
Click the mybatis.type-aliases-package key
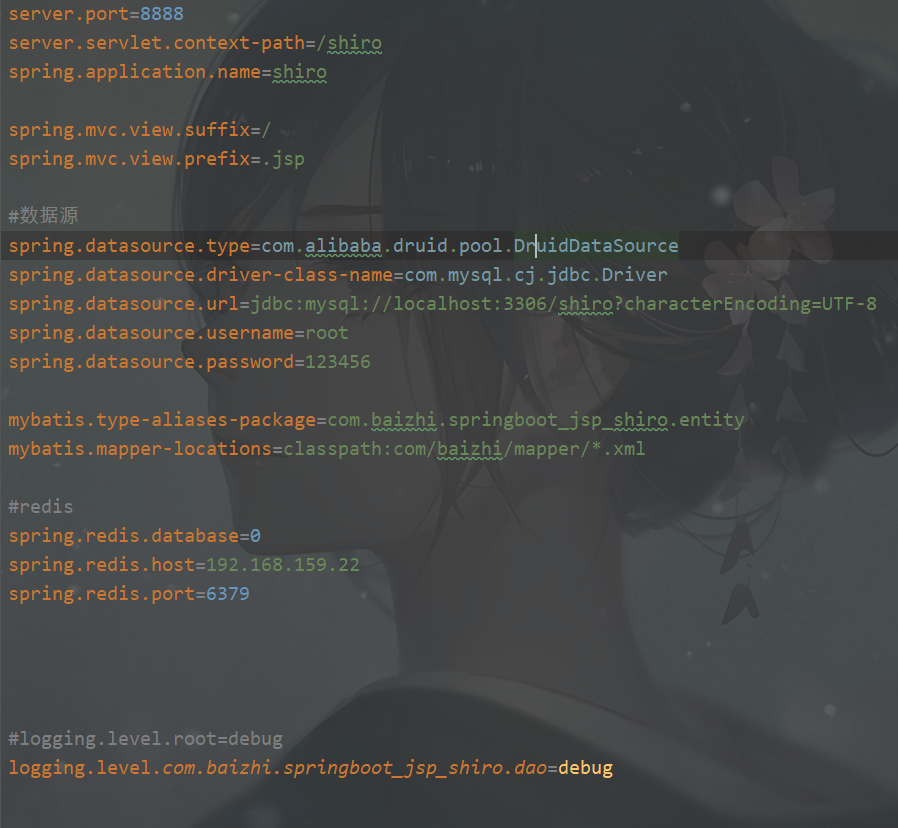click(162, 420)
